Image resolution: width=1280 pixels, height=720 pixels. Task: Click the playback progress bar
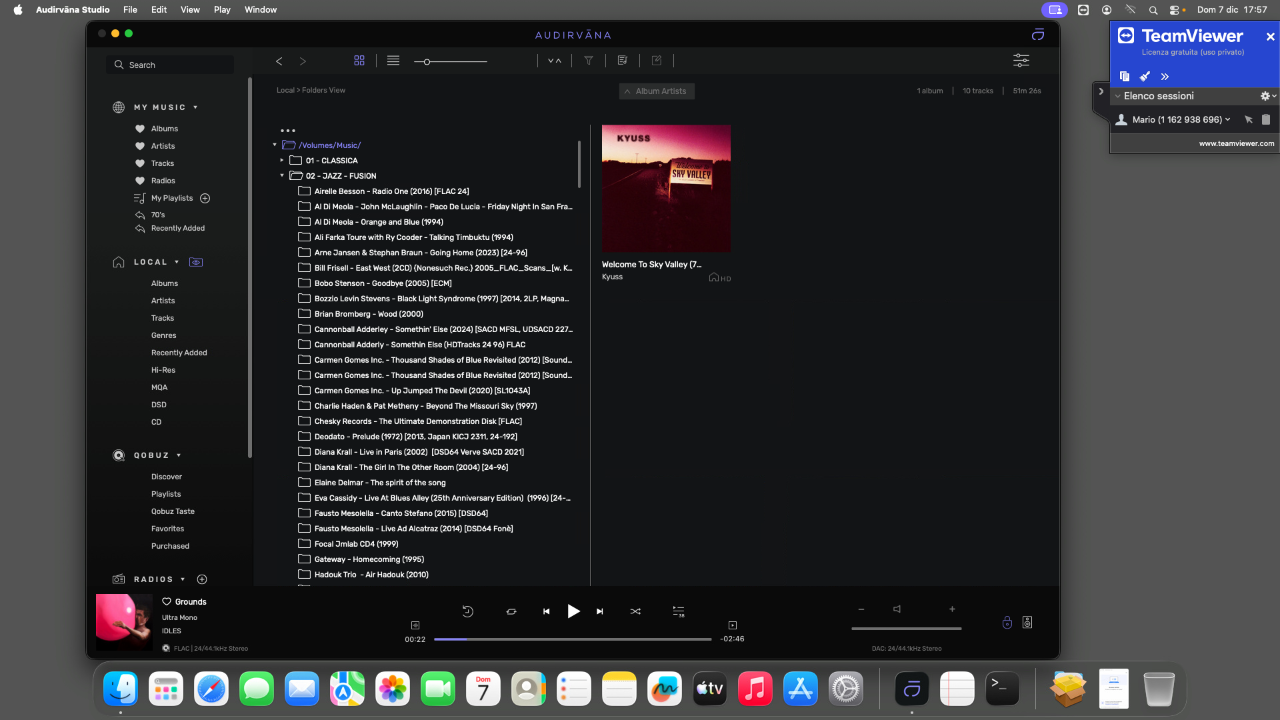pos(572,638)
